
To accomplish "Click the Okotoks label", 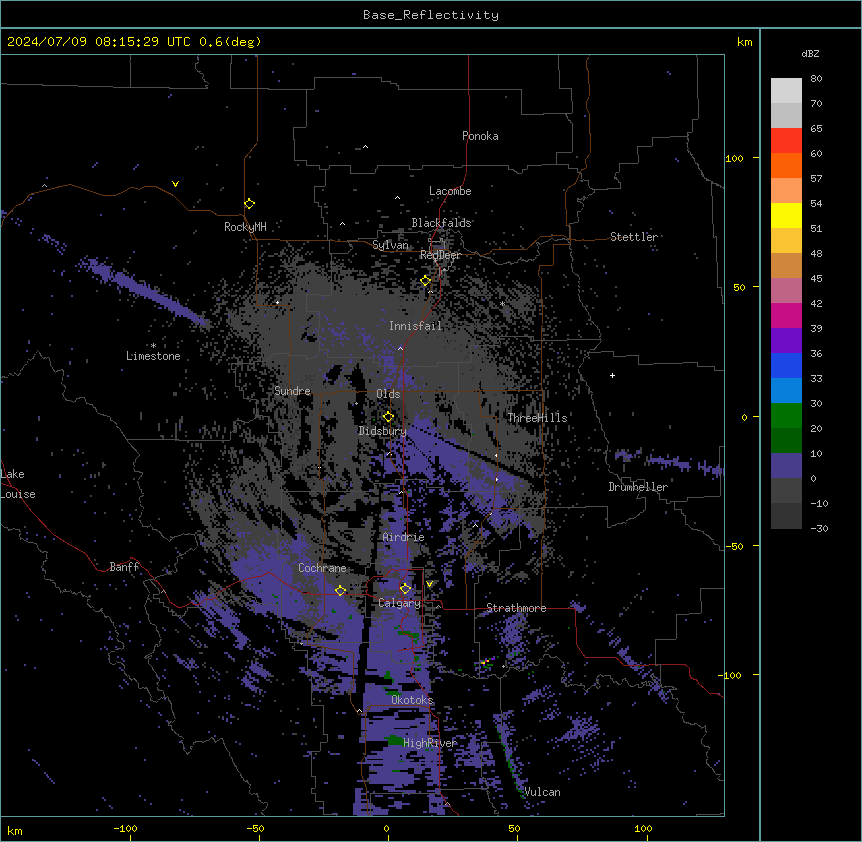I will 412,700.
